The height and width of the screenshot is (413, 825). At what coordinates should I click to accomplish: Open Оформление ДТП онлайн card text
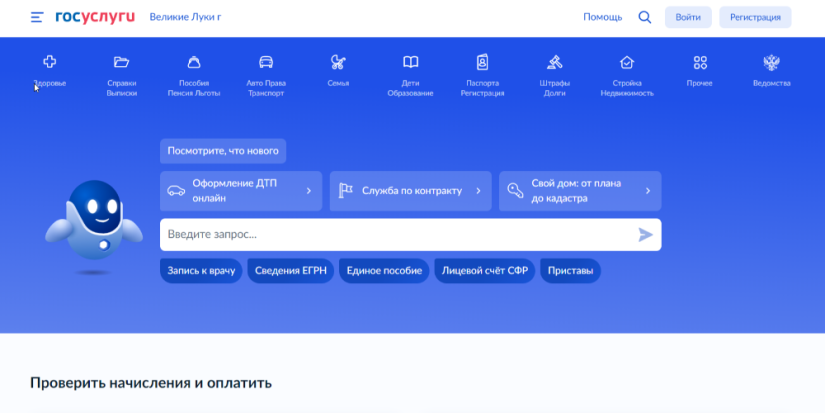(235, 191)
